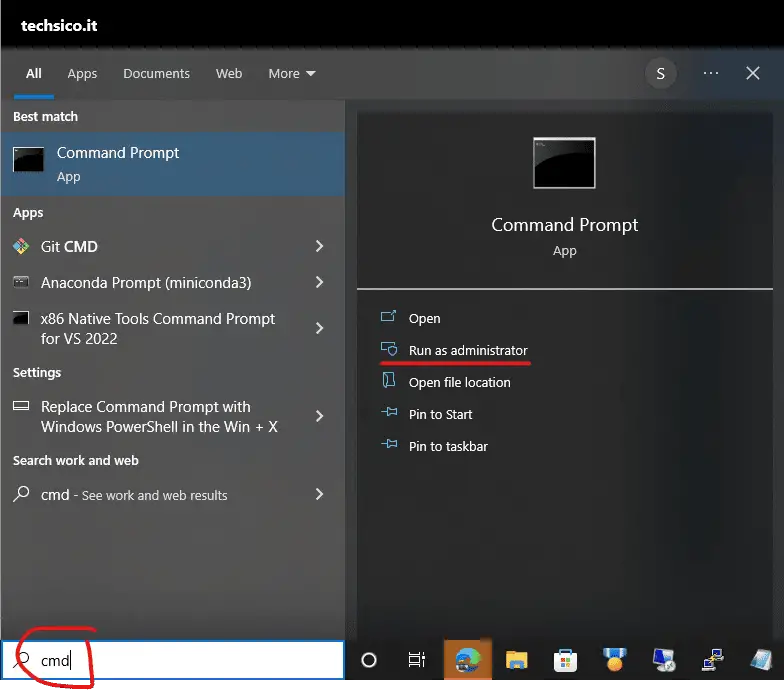The width and height of the screenshot is (784, 690).
Task: Click the large Command Prompt preview thumbnail
Action: tap(564, 163)
